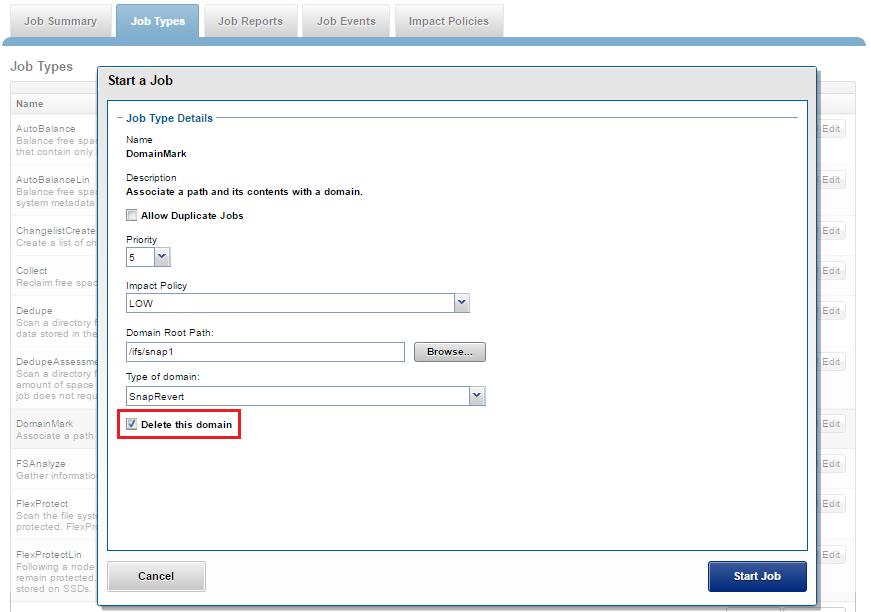Screen dimensions: 871x612
Task: Click the Domain Root Path field
Action: (x=265, y=352)
